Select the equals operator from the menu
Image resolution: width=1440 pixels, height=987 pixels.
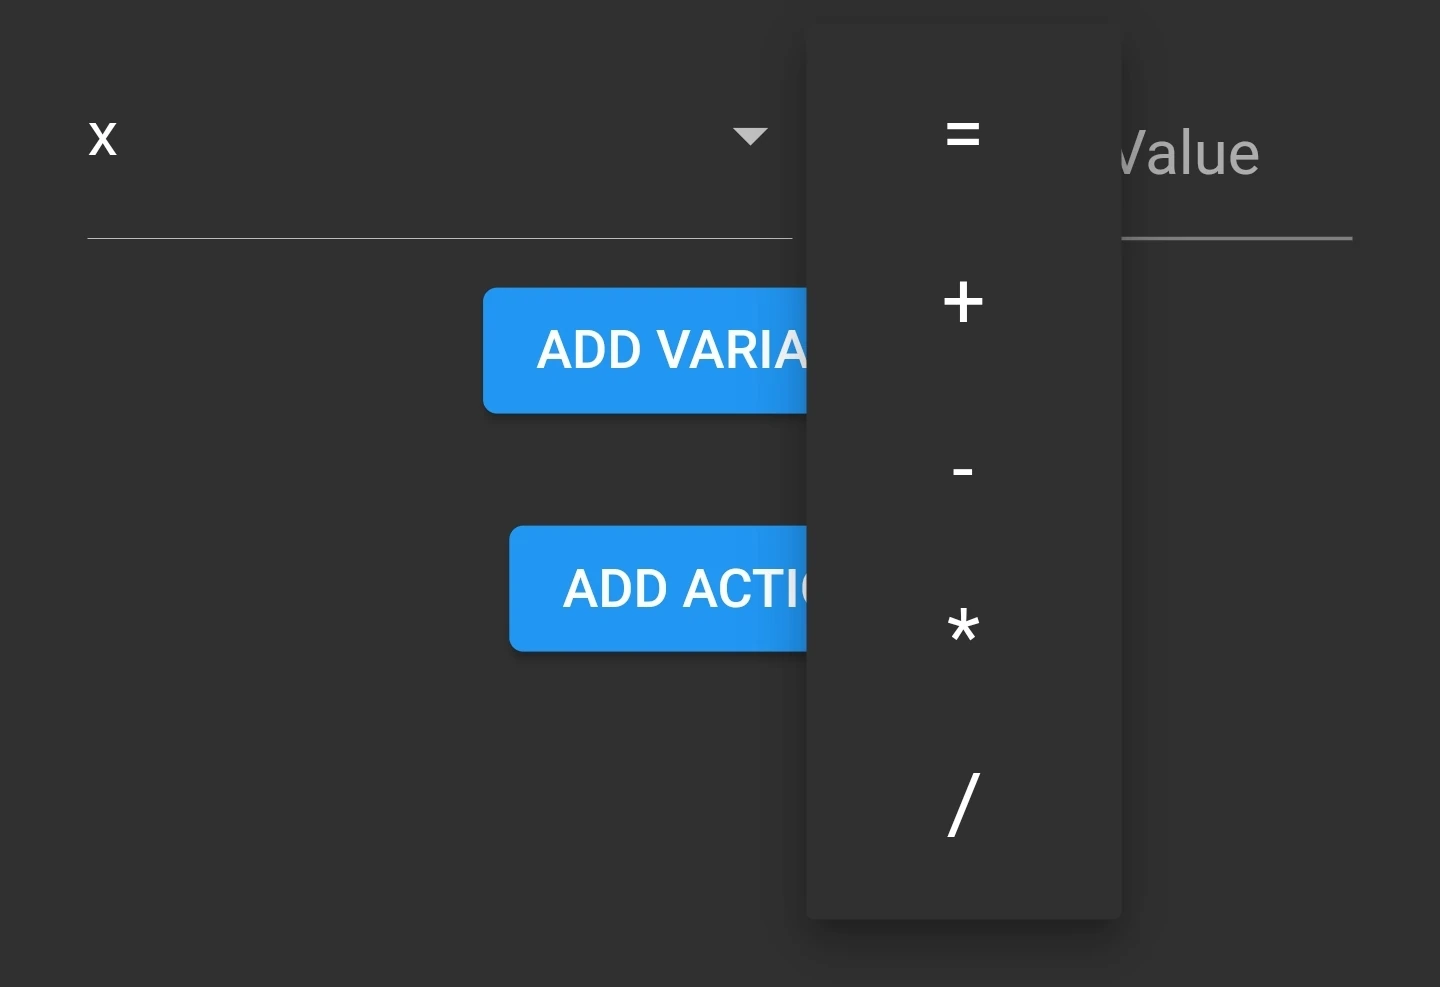(x=963, y=134)
